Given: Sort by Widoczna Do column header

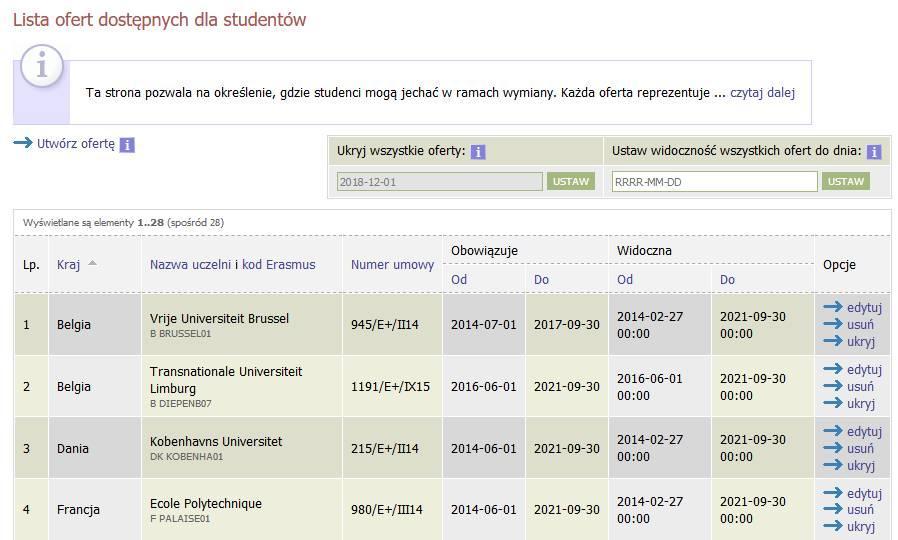Looking at the screenshot, I should point(727,279).
